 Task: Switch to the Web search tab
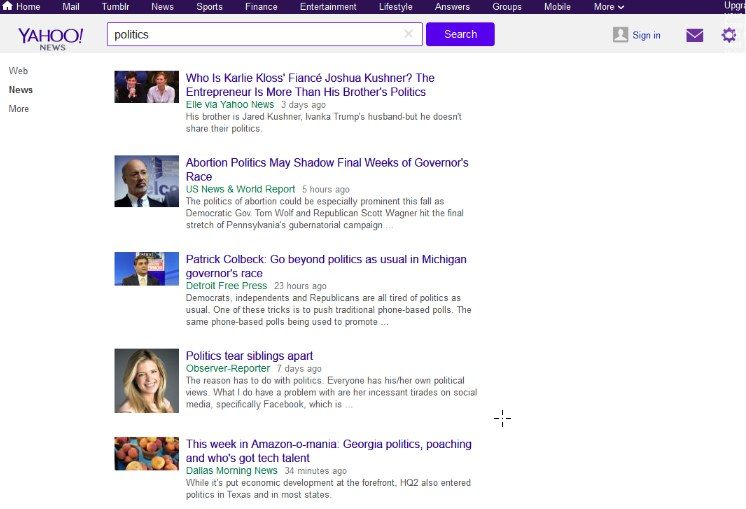(x=18, y=71)
